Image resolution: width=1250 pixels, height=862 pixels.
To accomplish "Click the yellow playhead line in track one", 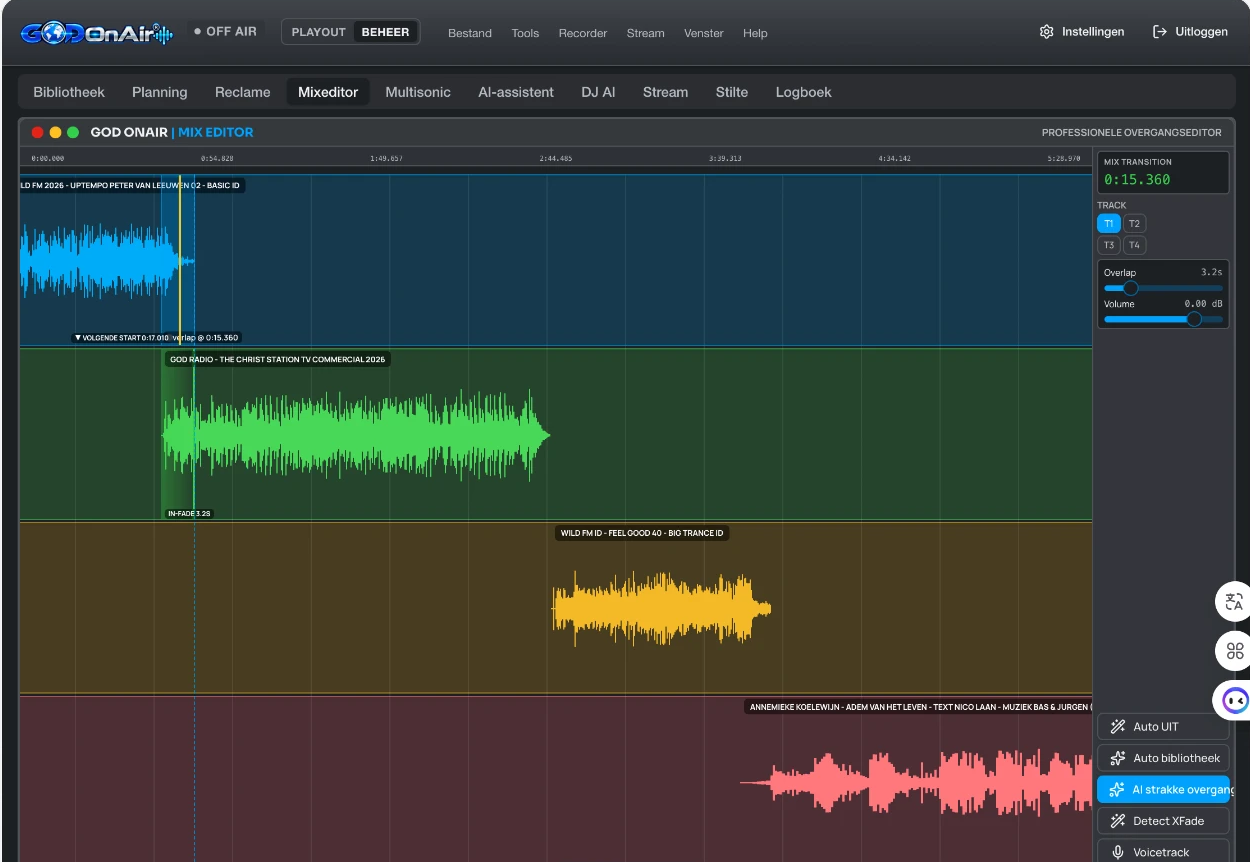I will pyautogui.click(x=180, y=262).
